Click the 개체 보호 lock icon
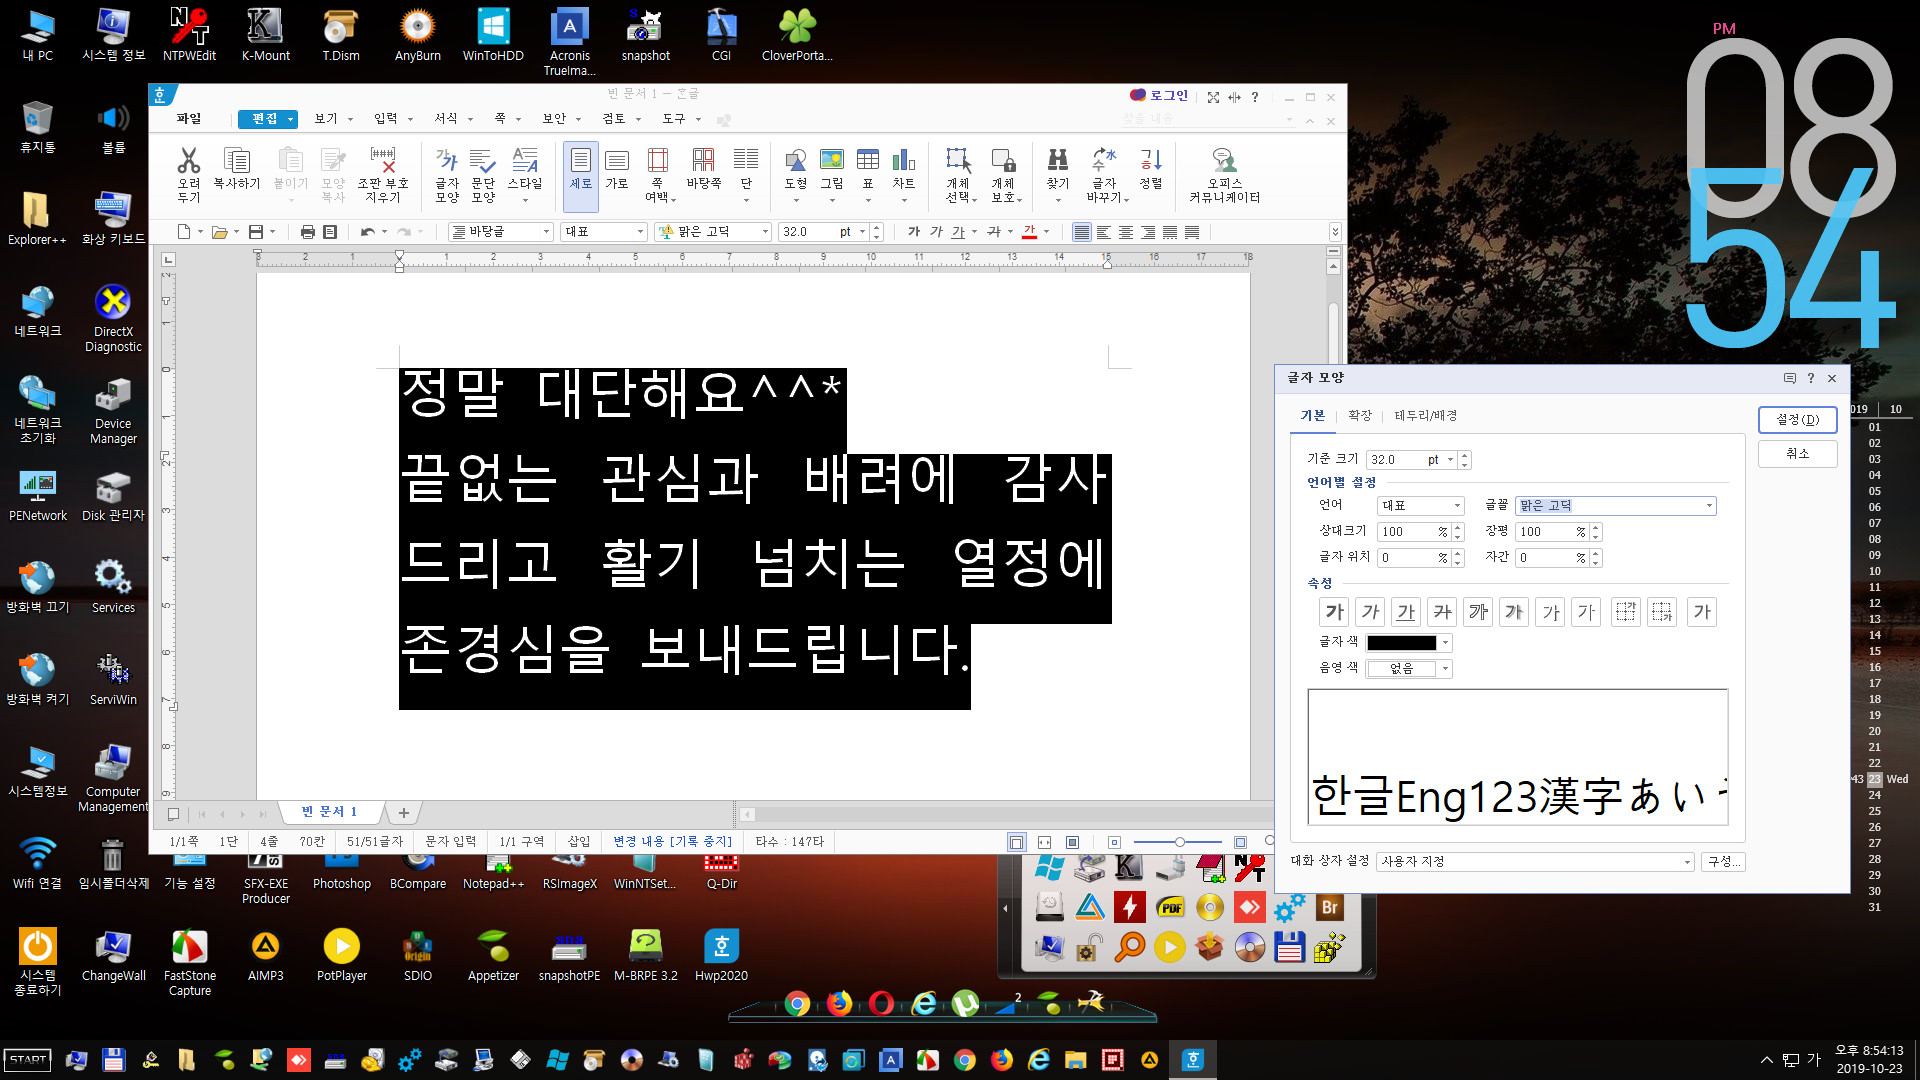Screen dimensions: 1920x1080 click(x=1003, y=175)
